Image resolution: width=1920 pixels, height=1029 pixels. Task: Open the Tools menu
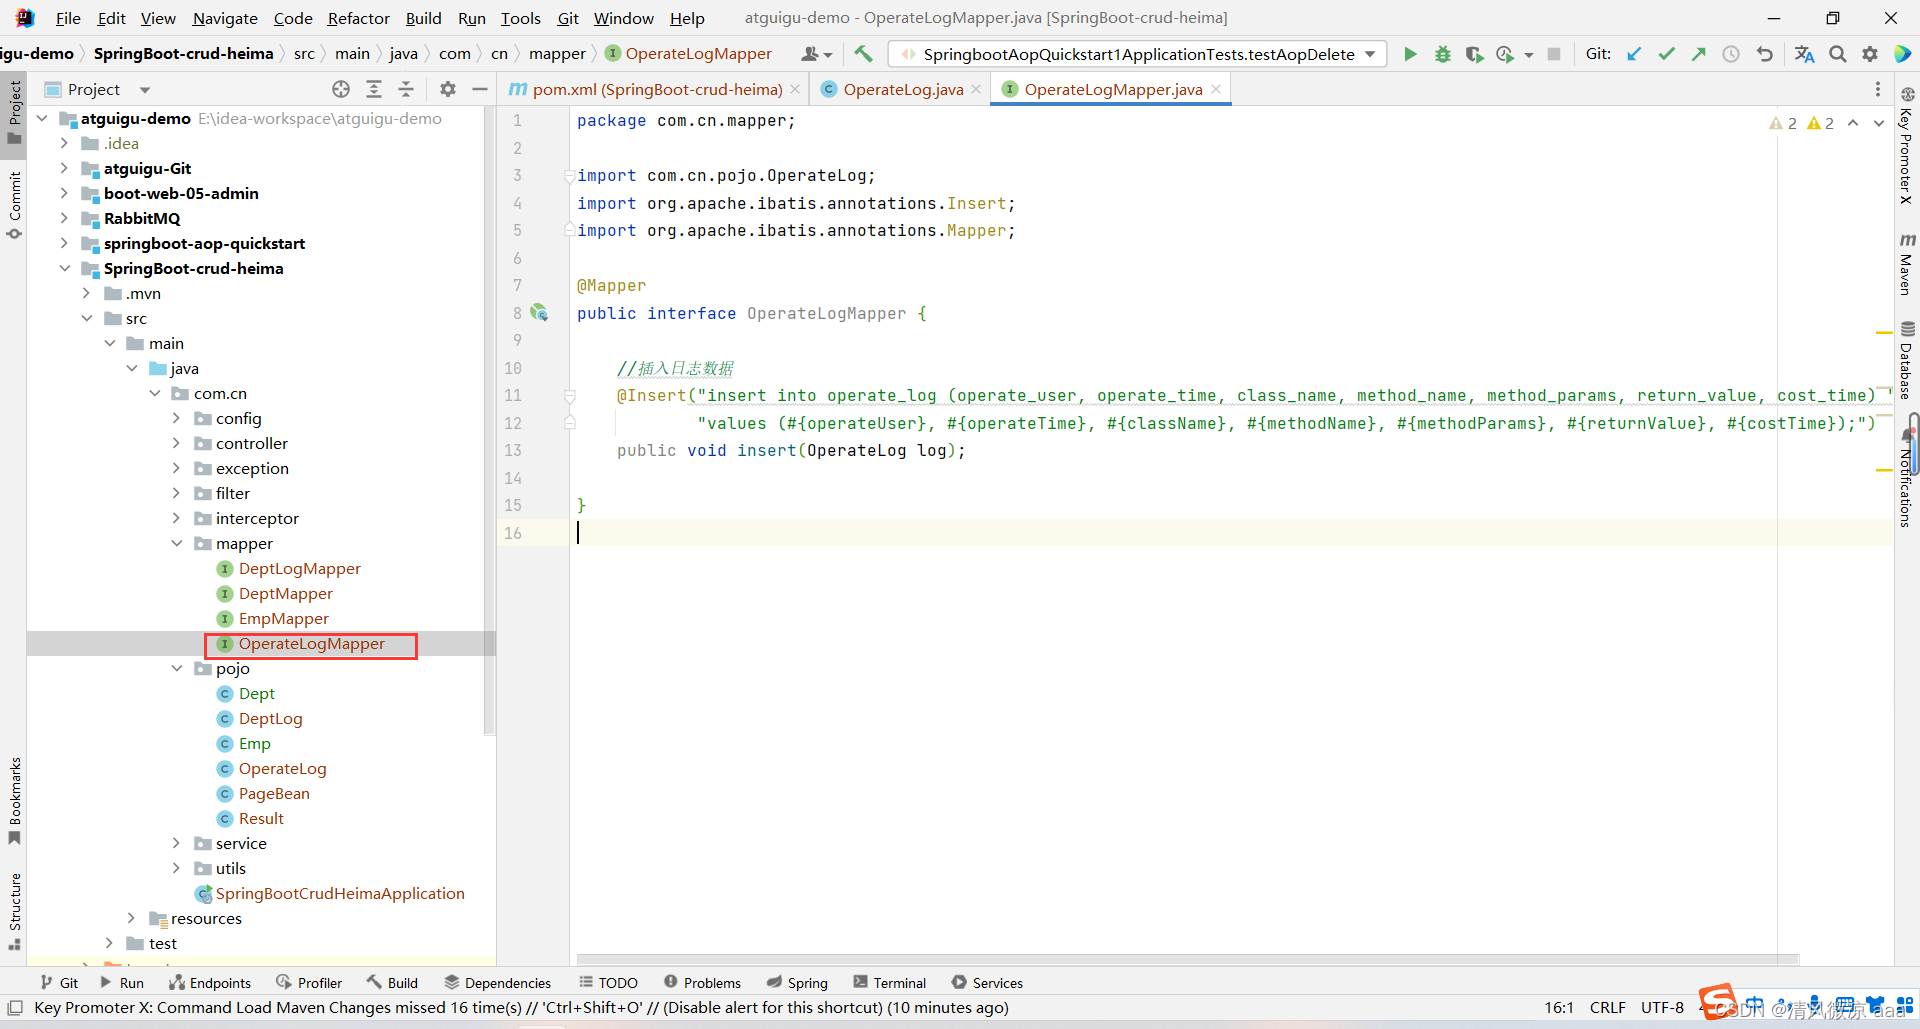click(x=520, y=18)
